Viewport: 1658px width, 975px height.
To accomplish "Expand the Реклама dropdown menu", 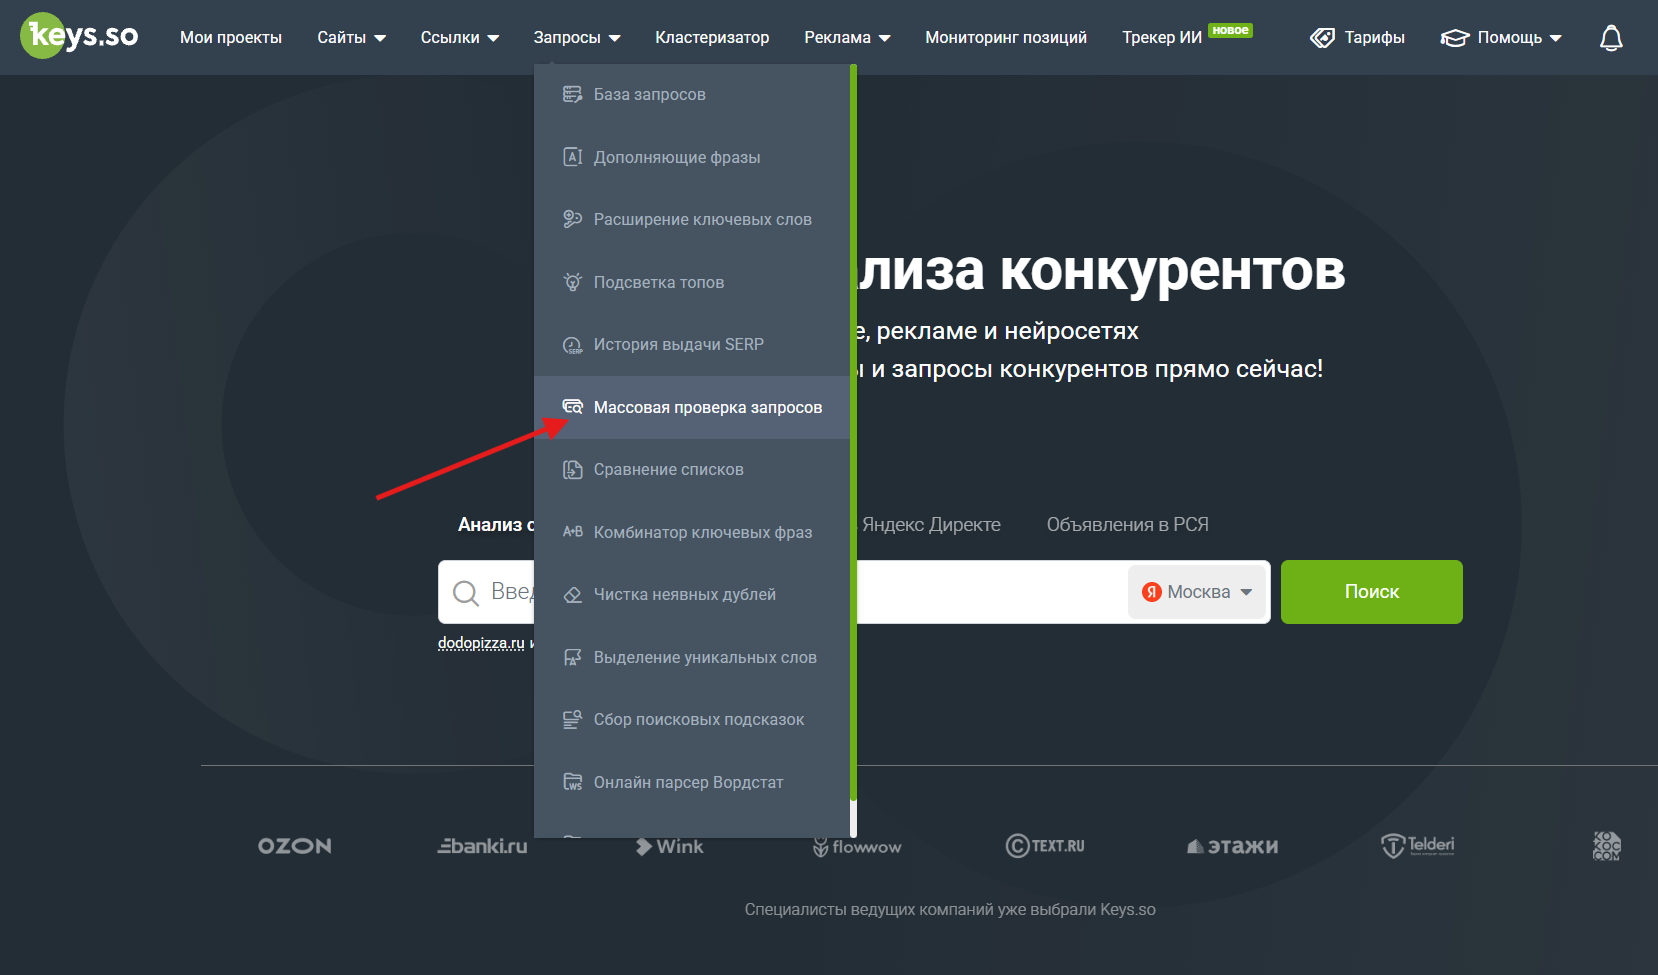I will click(x=847, y=38).
